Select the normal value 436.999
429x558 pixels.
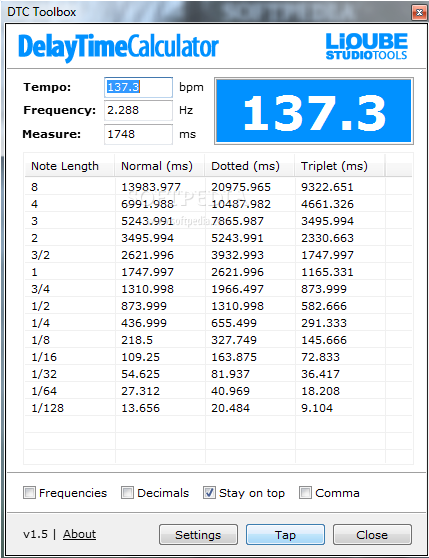[x=144, y=323]
